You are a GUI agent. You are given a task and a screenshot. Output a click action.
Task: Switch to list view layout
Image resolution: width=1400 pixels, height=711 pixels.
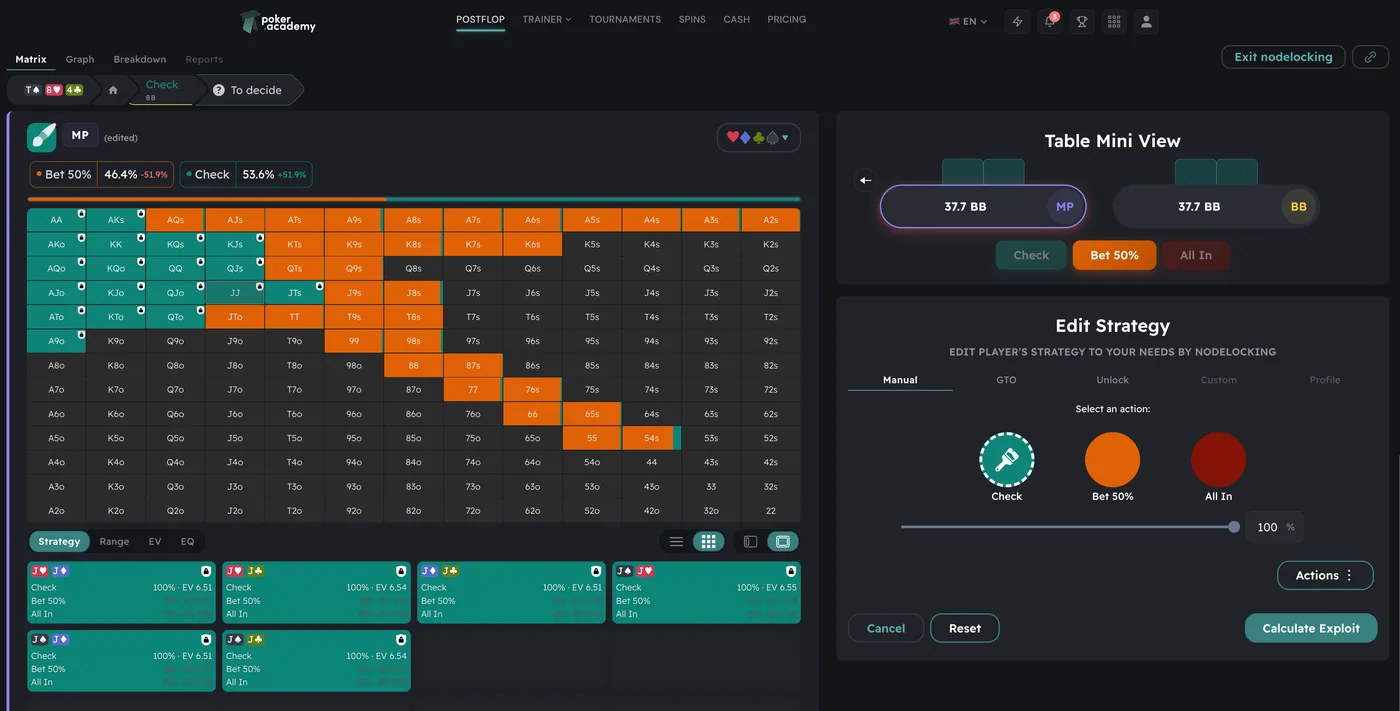pos(677,542)
